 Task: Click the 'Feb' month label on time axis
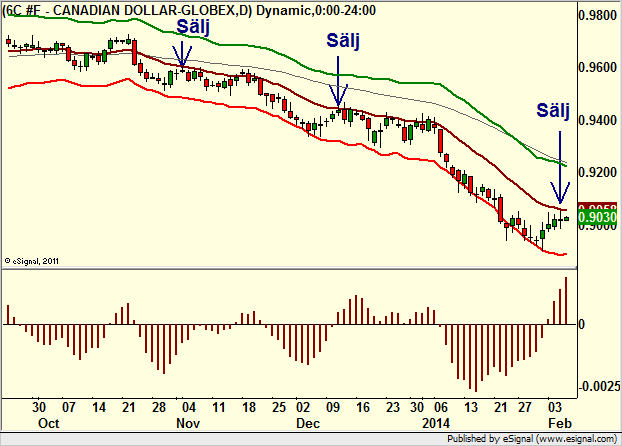tap(560, 423)
